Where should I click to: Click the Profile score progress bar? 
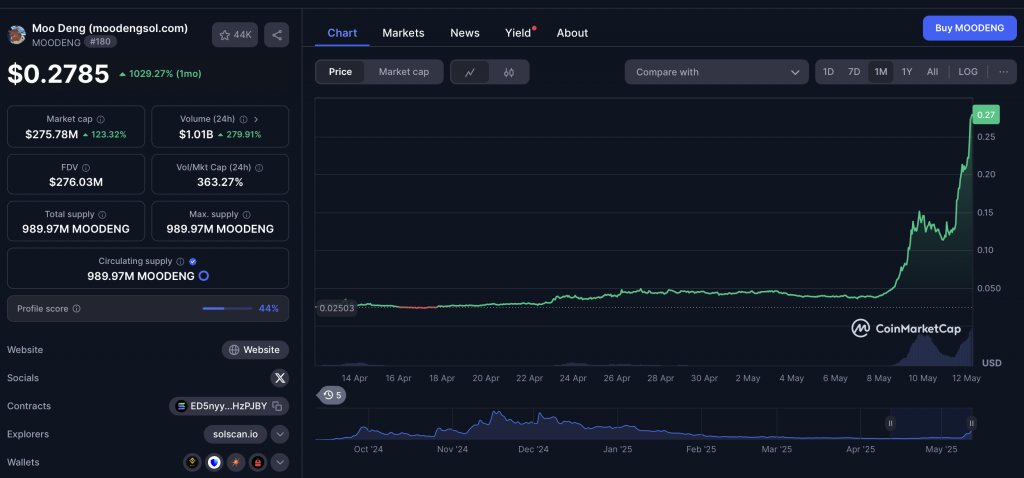pos(227,308)
